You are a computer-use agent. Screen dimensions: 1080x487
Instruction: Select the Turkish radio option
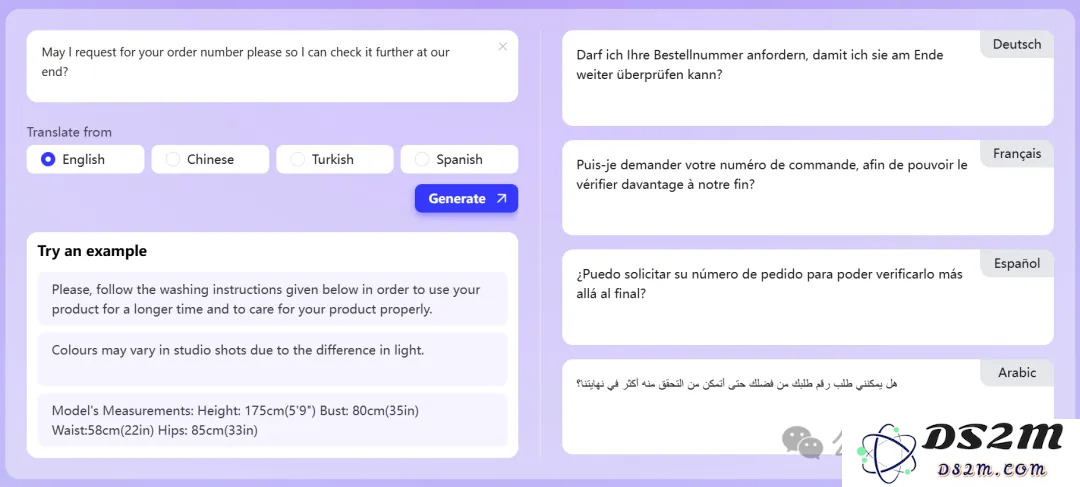click(335, 159)
